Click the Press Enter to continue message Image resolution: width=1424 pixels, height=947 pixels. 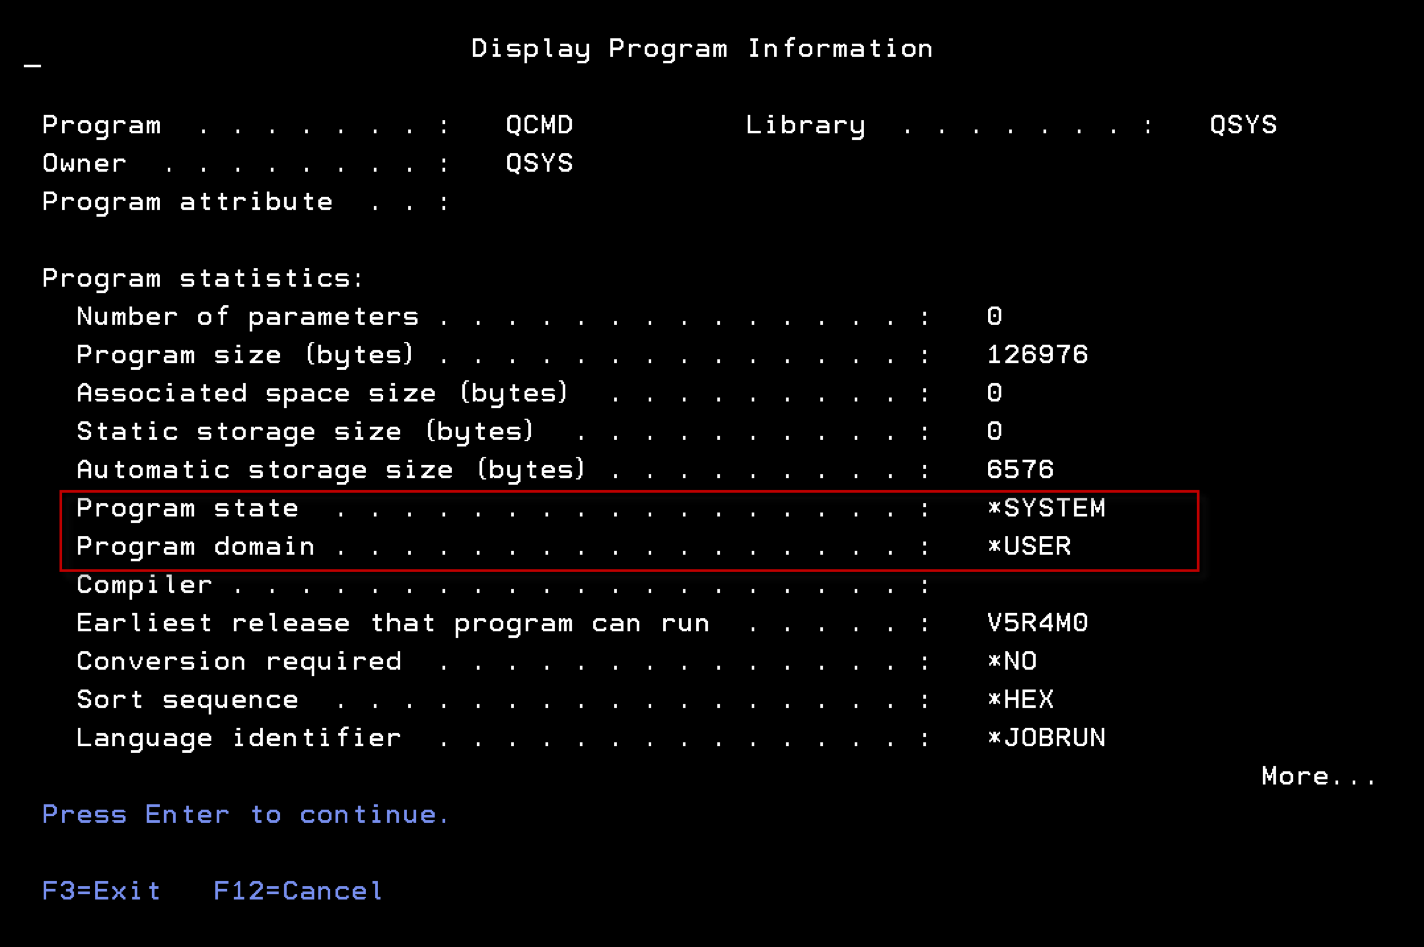[x=244, y=814]
